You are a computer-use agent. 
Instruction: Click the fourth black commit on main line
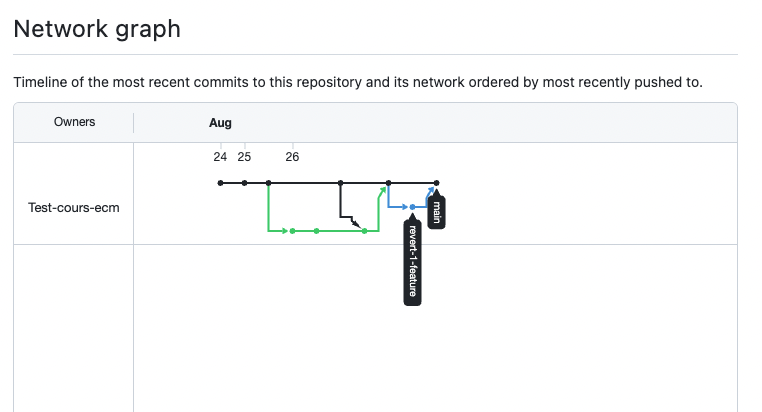tap(340, 183)
